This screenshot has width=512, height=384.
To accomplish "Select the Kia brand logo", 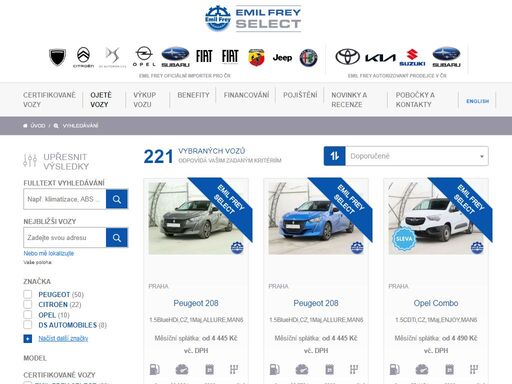I will pyautogui.click(x=380, y=58).
